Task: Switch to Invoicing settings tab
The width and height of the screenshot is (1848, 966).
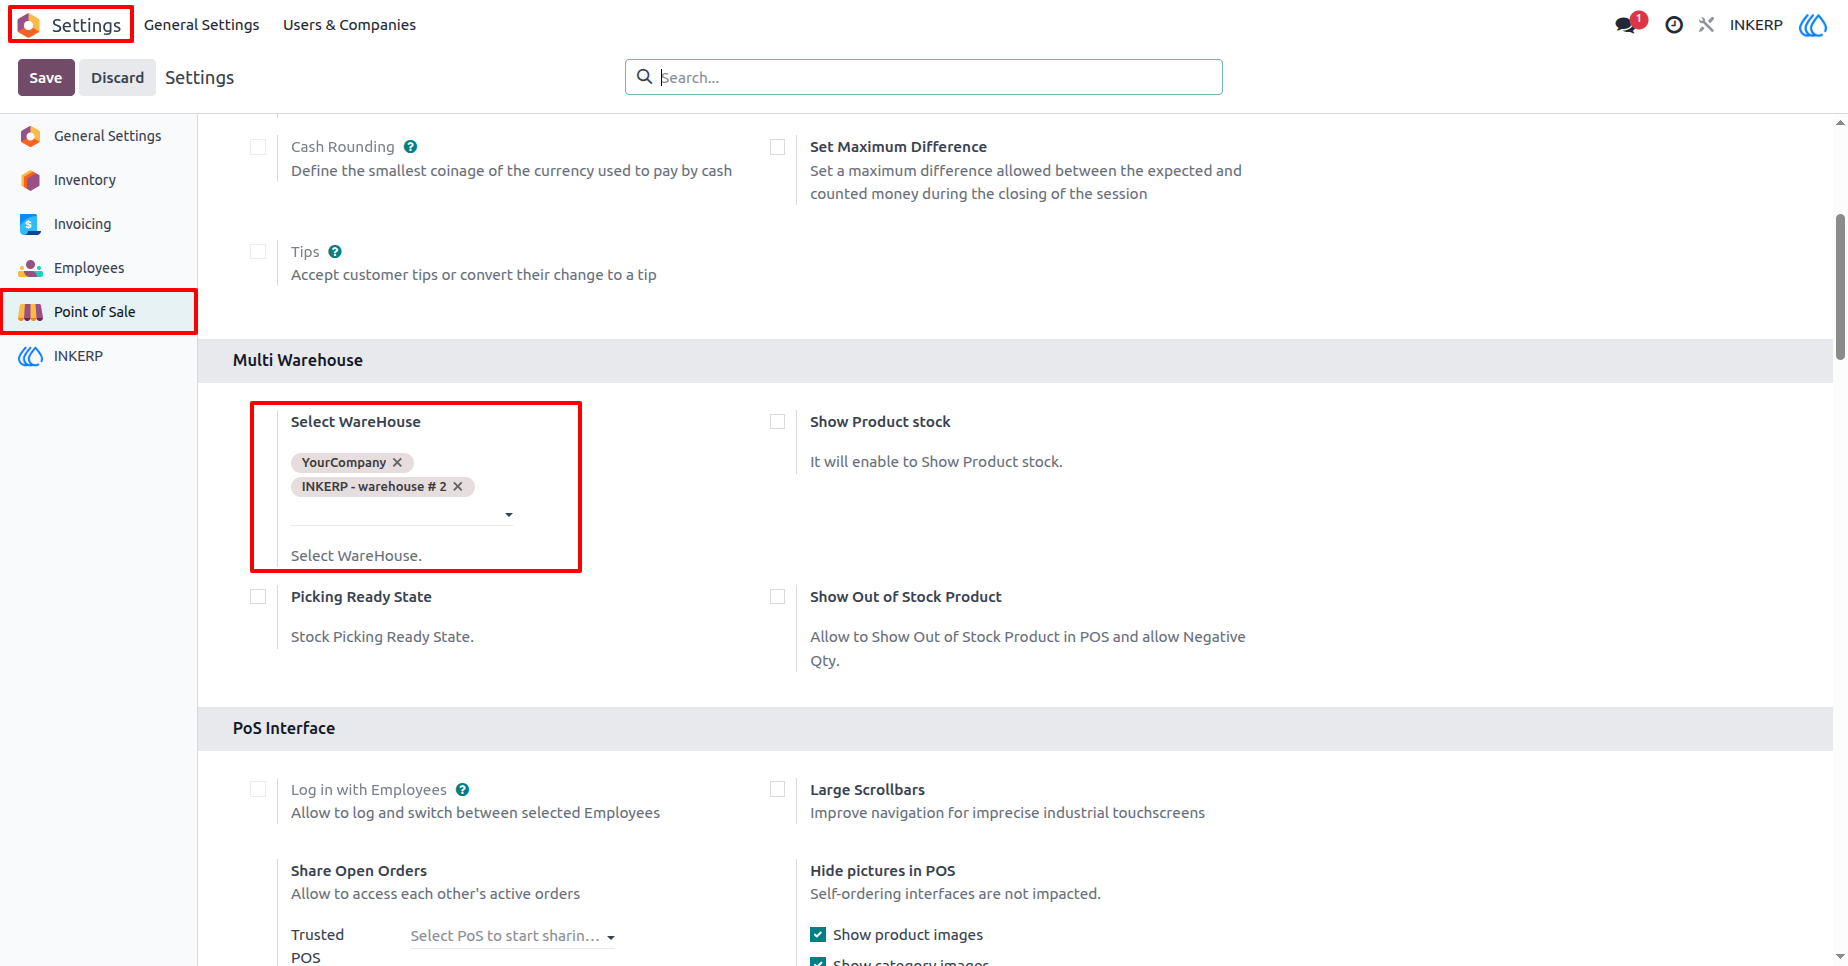Action: 99,224
